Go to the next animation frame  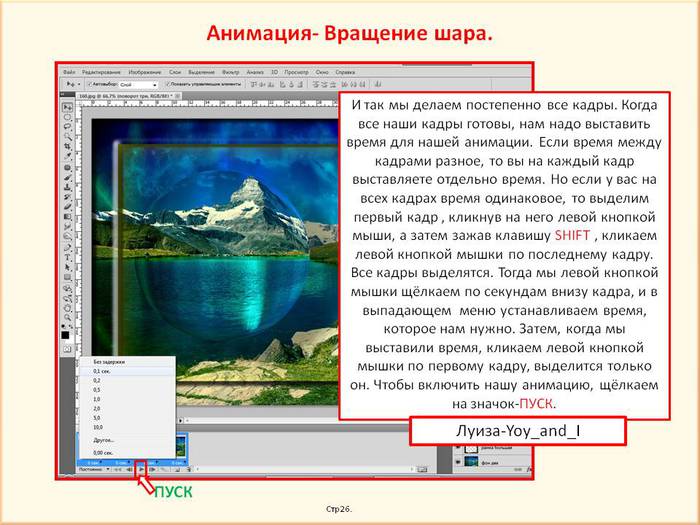tap(153, 469)
